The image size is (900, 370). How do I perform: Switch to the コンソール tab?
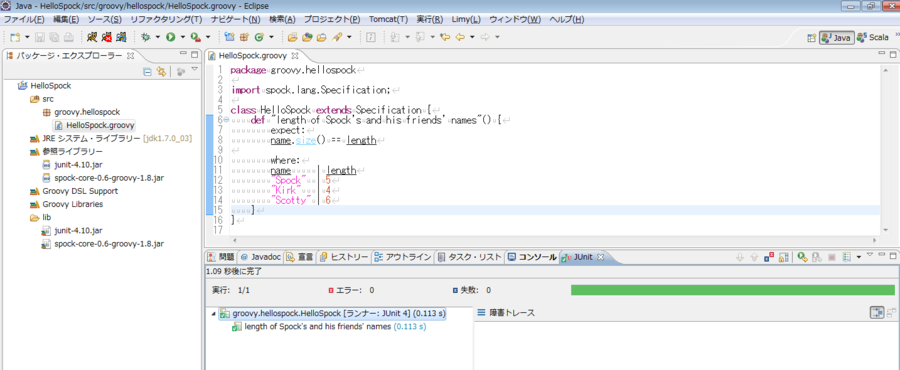533,257
